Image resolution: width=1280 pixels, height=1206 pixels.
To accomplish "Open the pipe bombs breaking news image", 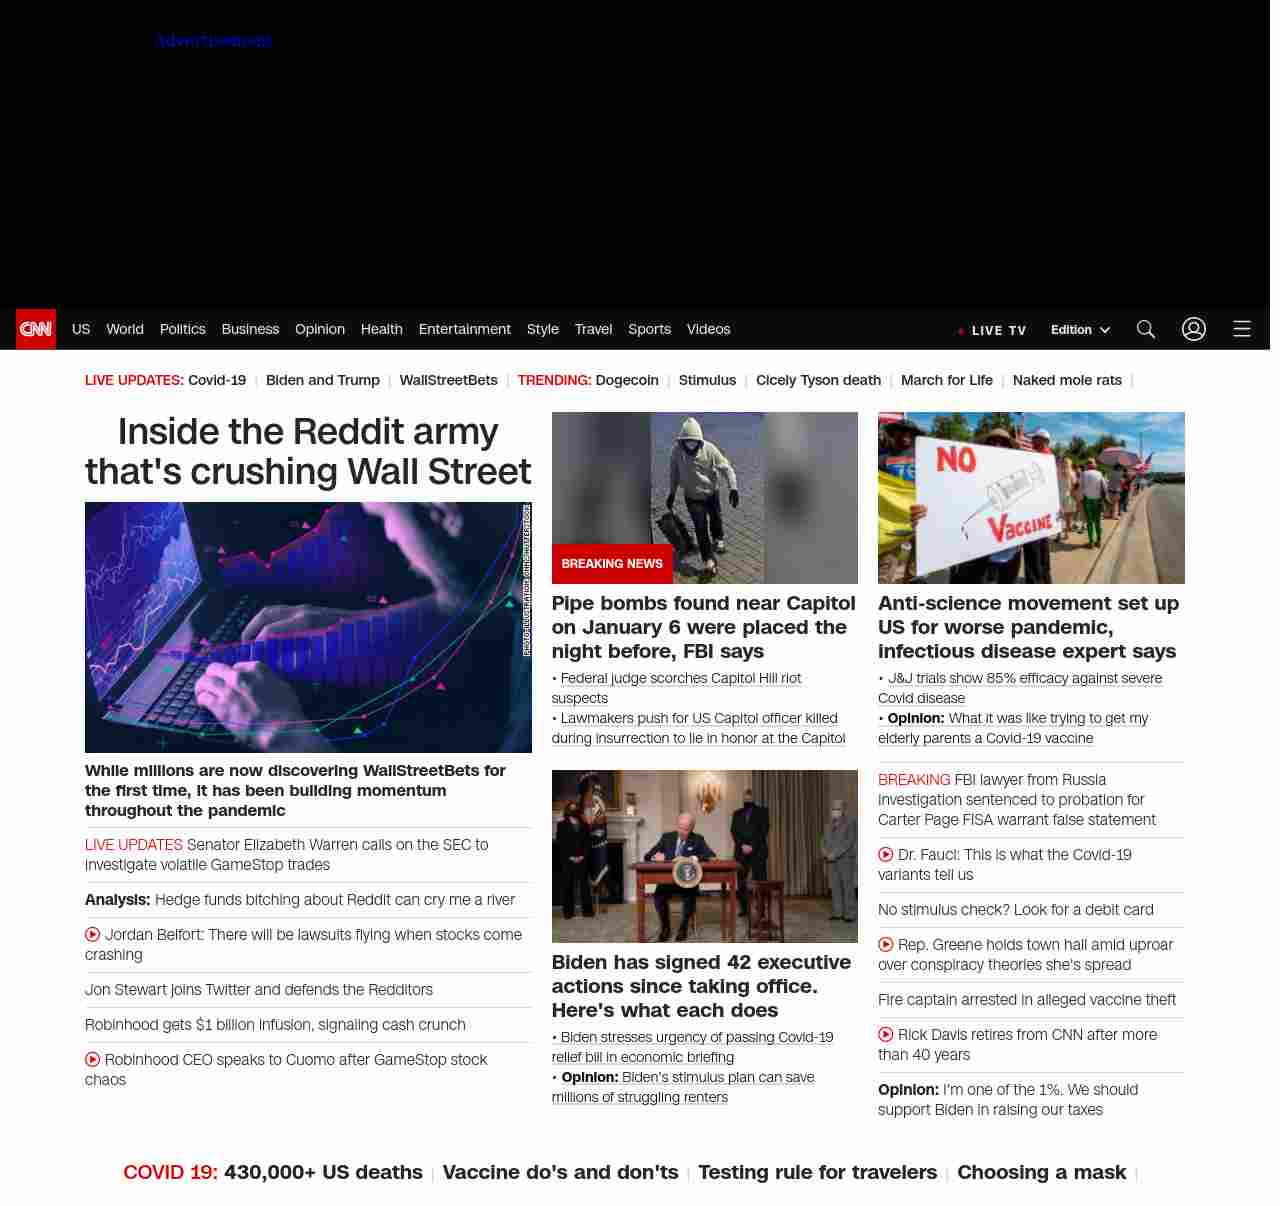I will (704, 497).
